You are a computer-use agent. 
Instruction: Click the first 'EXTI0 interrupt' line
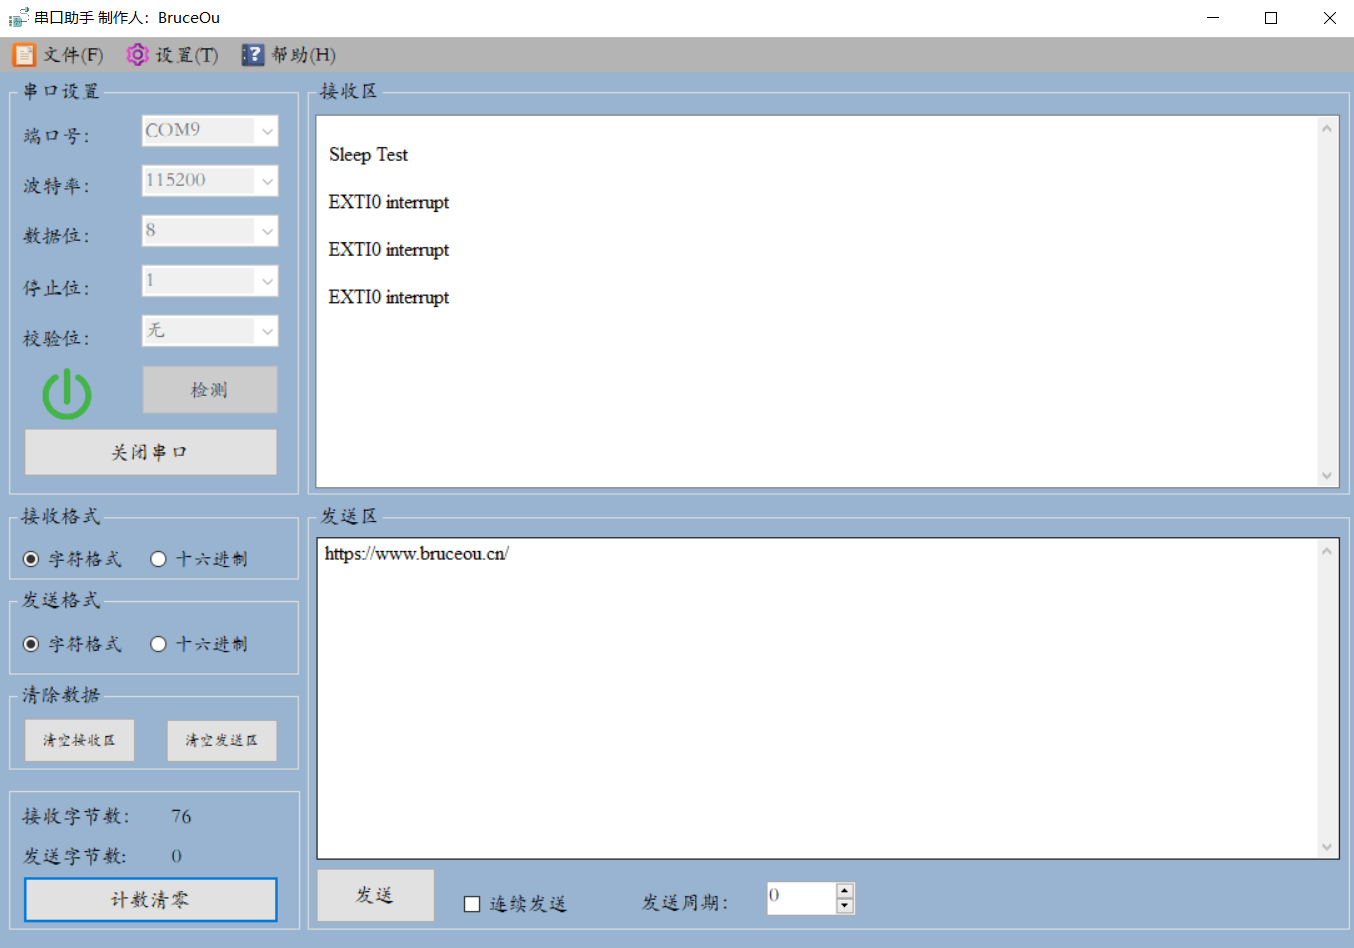(x=388, y=202)
